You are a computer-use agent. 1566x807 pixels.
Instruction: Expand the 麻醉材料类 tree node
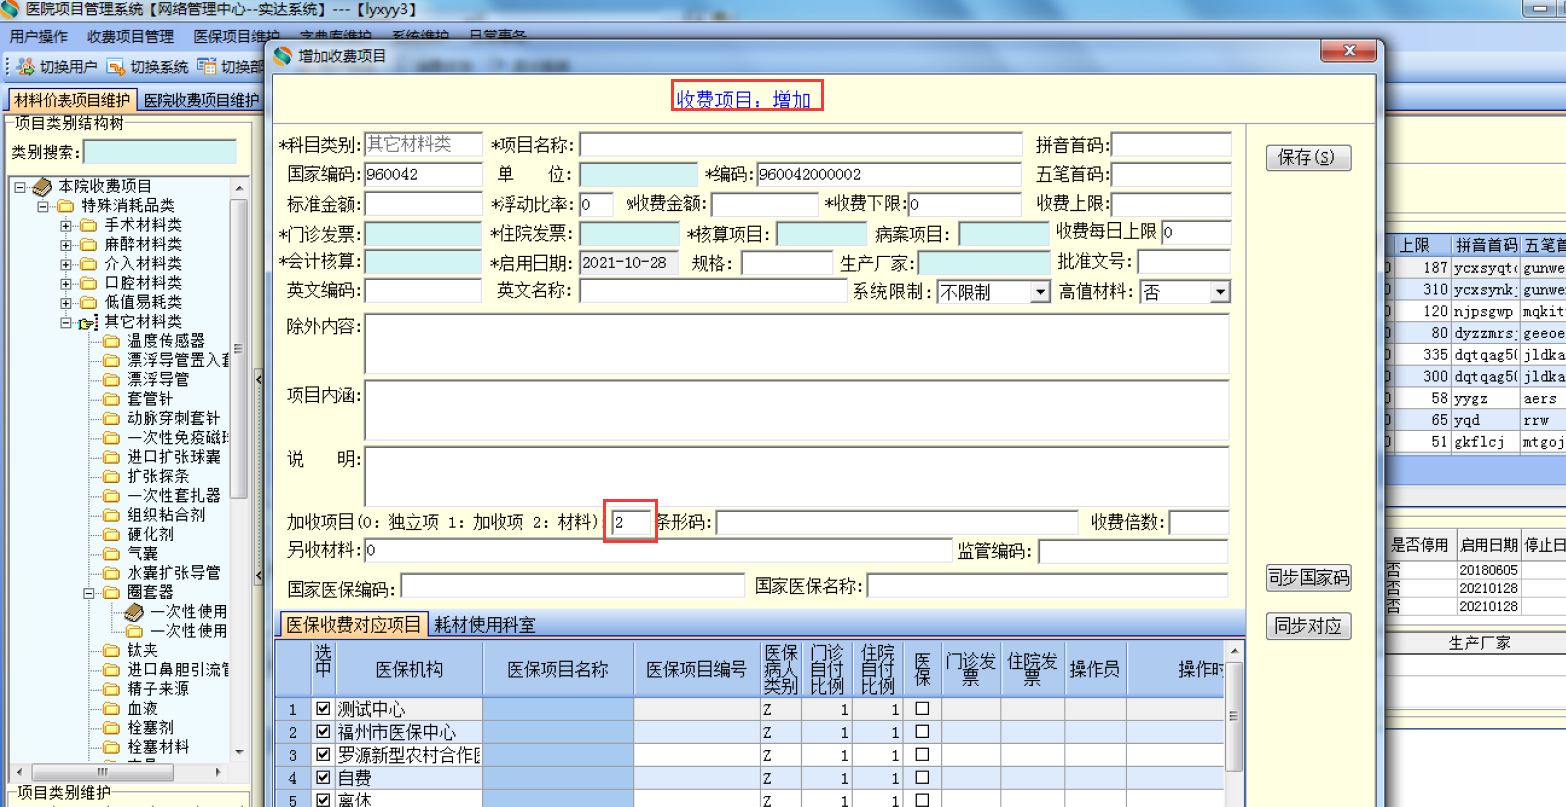point(66,244)
